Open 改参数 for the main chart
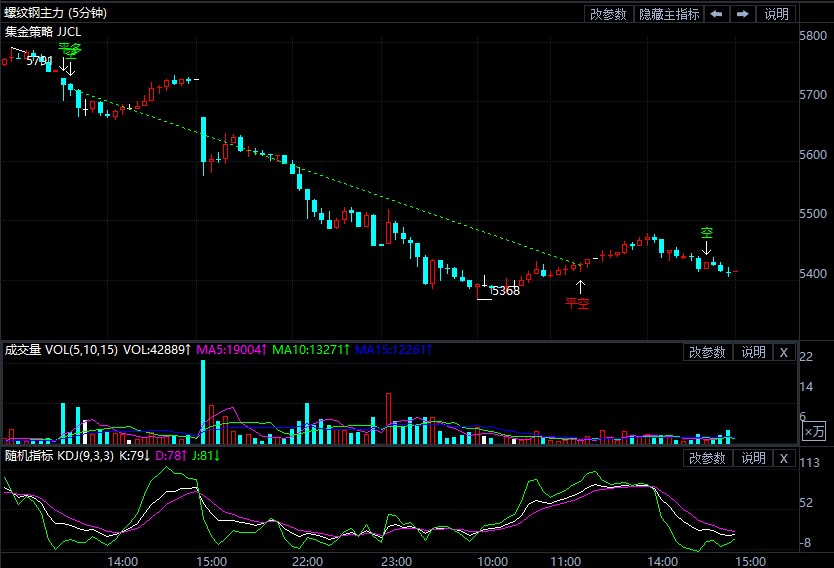The height and width of the screenshot is (568, 834). [x=608, y=14]
